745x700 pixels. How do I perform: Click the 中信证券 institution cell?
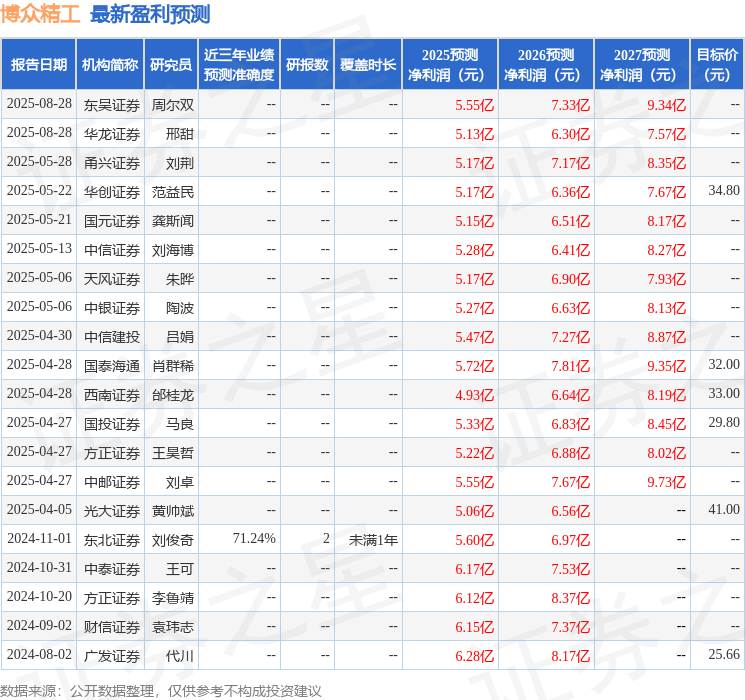(112, 250)
